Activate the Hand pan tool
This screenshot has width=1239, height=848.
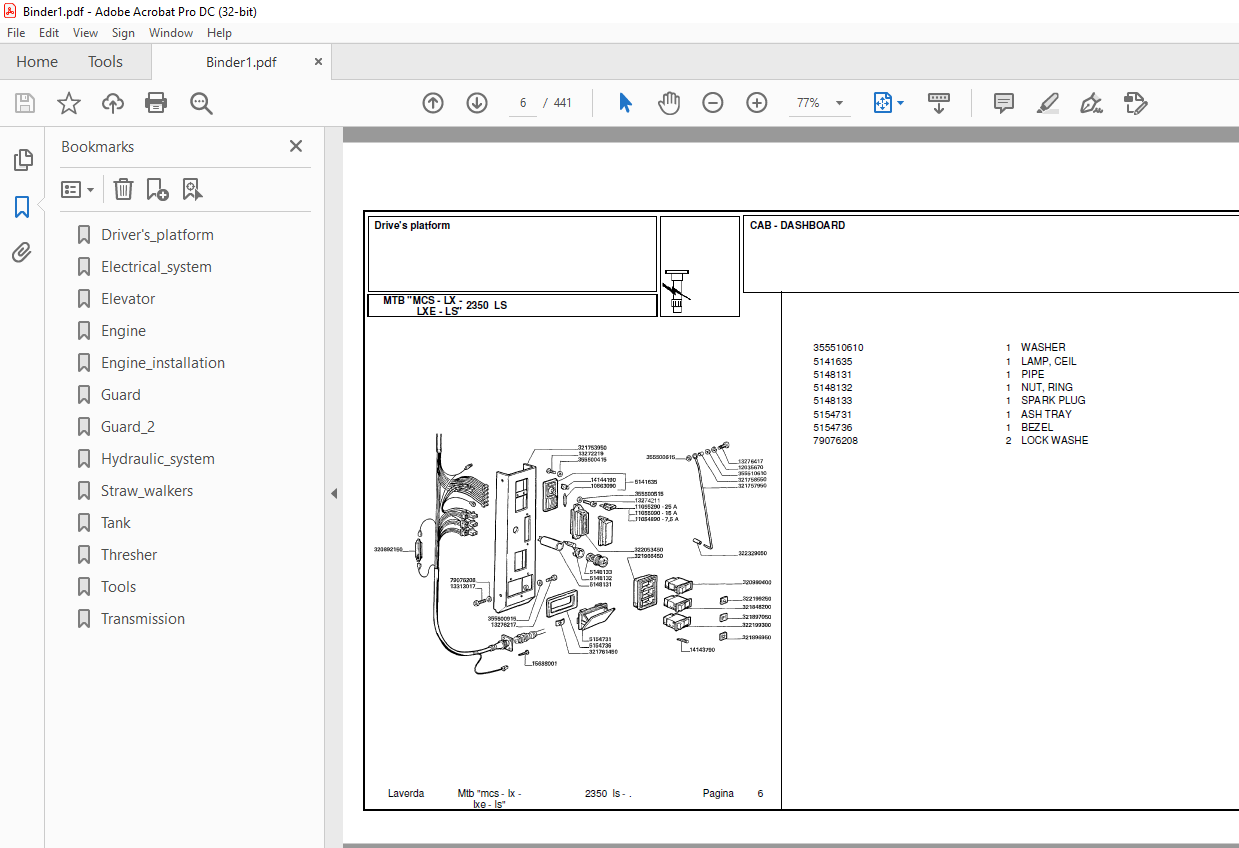669,103
